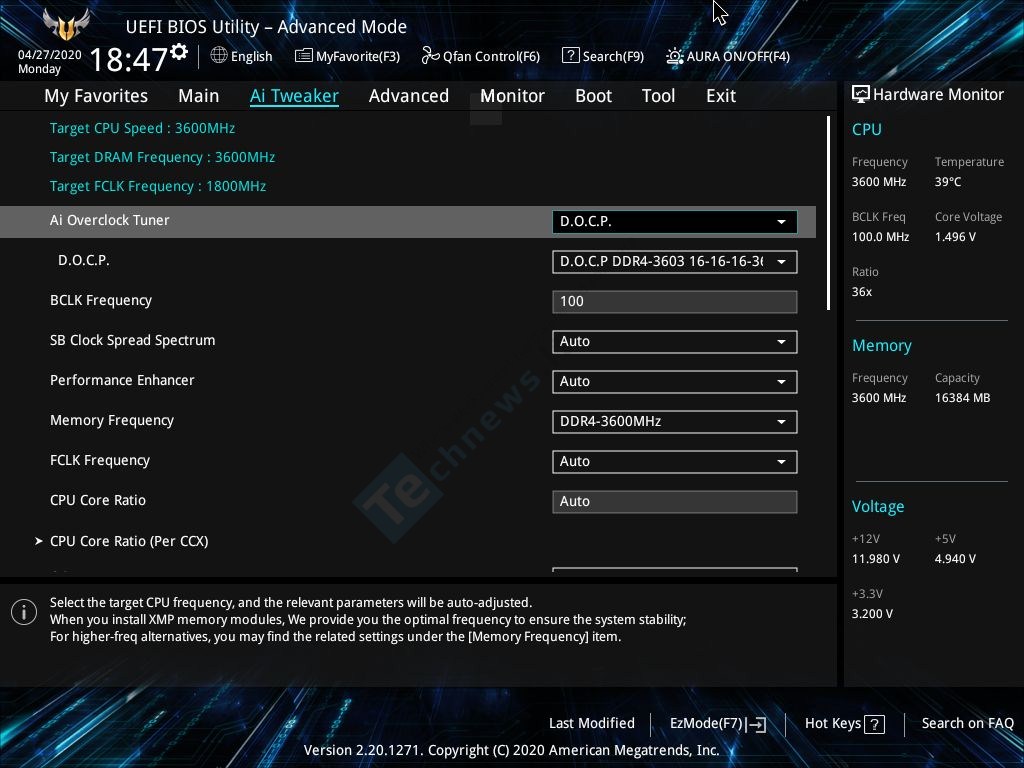The image size is (1024, 768).
Task: Click Target CPU Speed : 3600MHz text
Action: coord(142,128)
